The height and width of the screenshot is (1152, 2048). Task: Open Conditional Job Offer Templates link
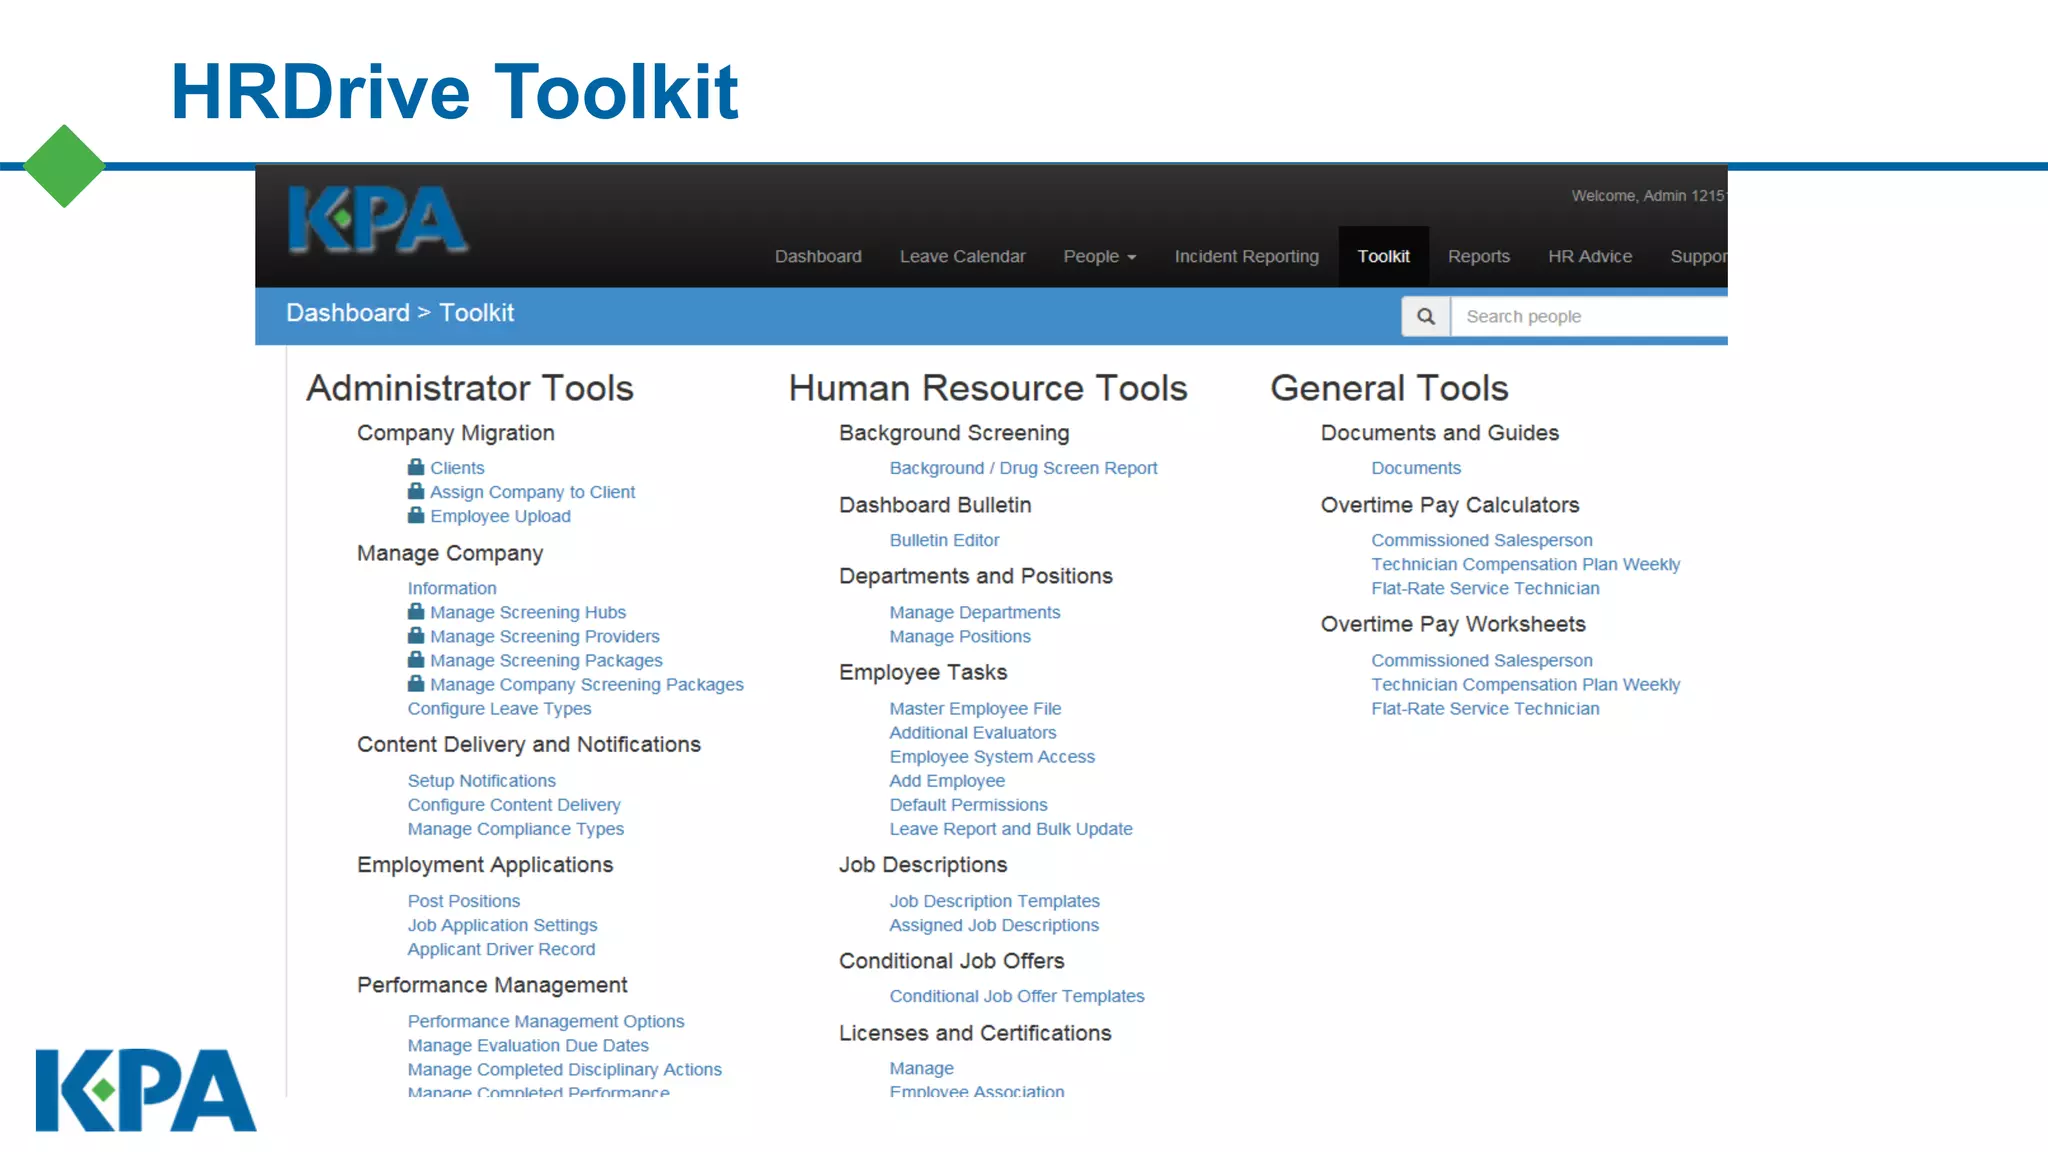1017,996
